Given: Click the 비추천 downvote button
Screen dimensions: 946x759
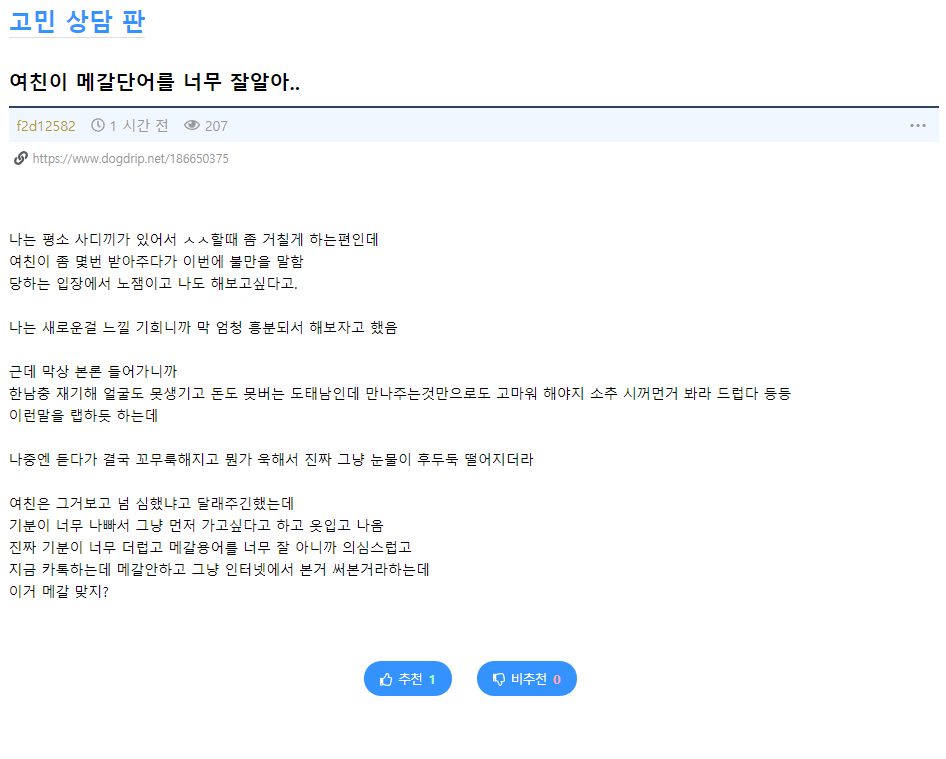Looking at the screenshot, I should pyautogui.click(x=527, y=679).
